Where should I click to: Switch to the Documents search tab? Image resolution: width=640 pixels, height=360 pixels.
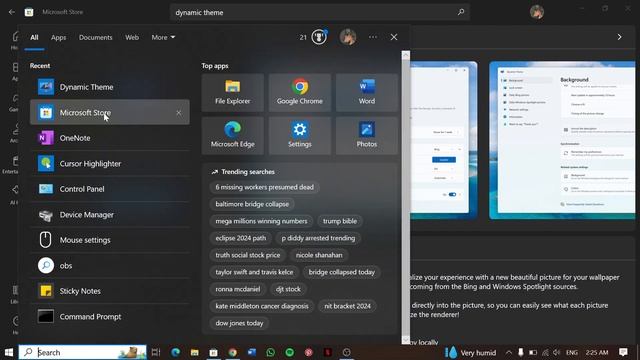pos(96,37)
